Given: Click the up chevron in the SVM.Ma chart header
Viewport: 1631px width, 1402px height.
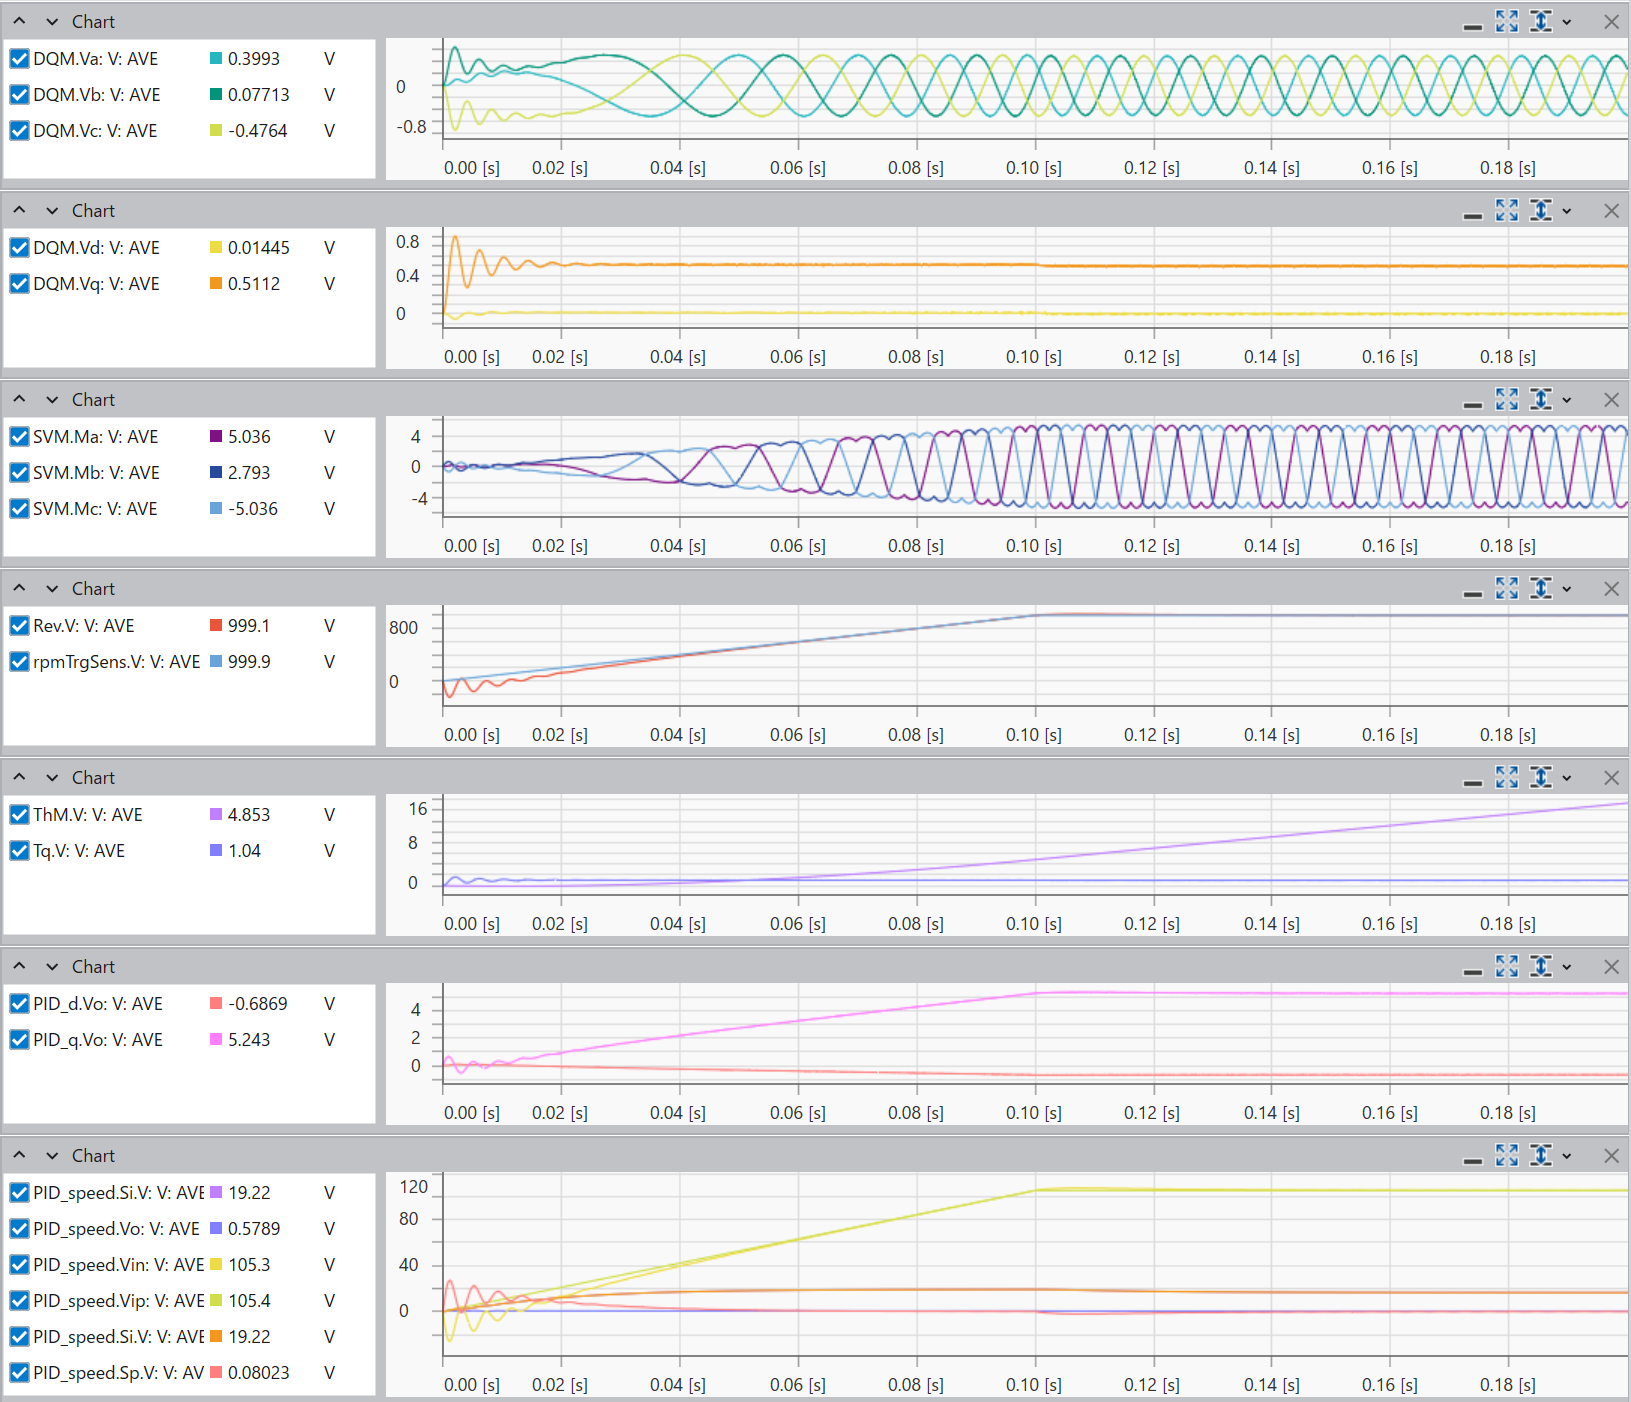Looking at the screenshot, I should click(x=19, y=399).
